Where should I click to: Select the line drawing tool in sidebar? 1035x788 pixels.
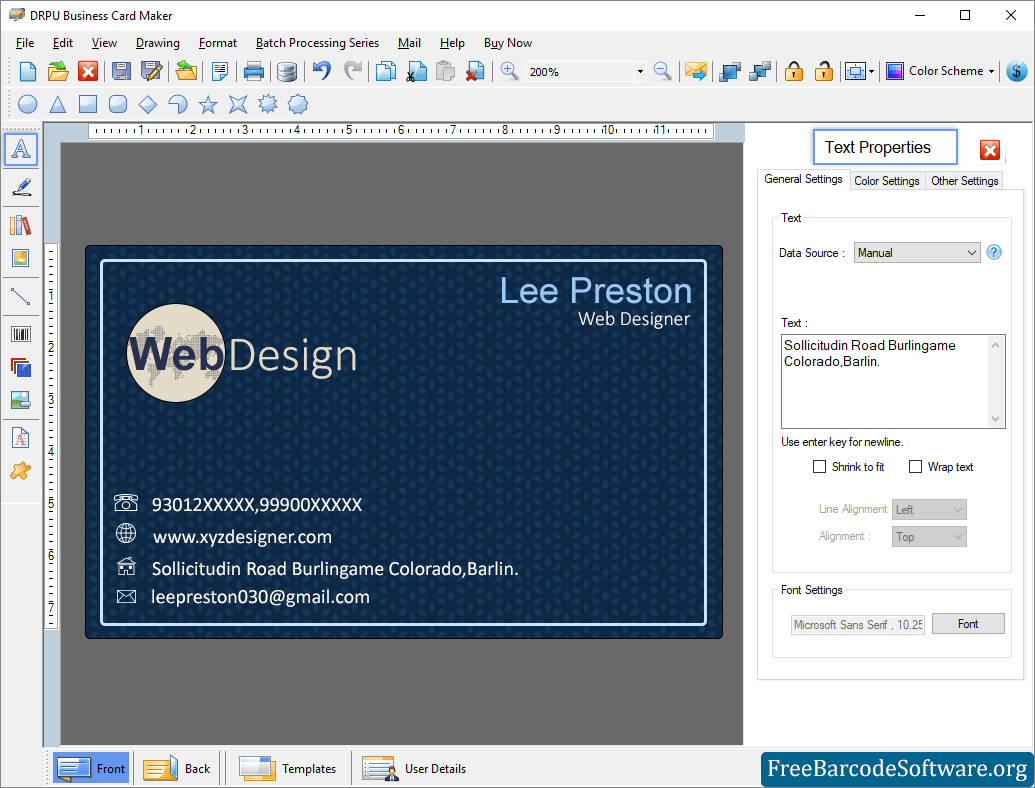coord(21,296)
